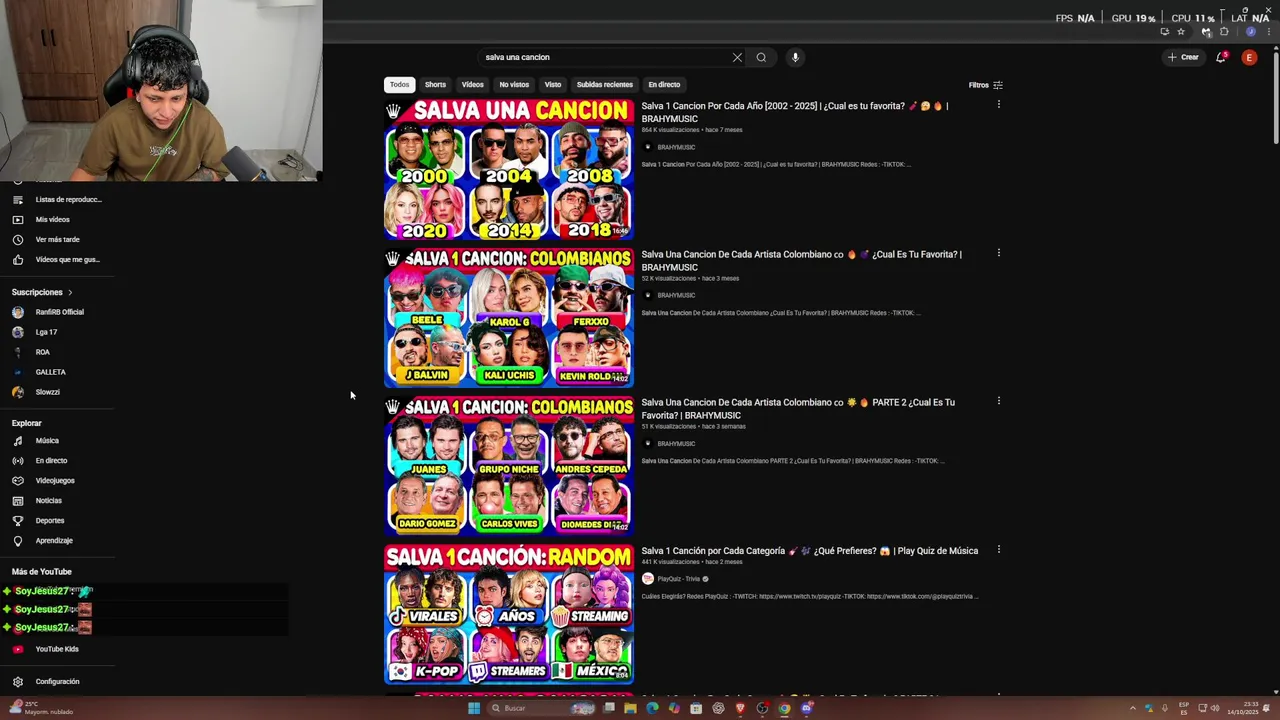The height and width of the screenshot is (720, 1280).
Task: Open the Colombiano PARTE 2 video title
Action: (x=798, y=408)
